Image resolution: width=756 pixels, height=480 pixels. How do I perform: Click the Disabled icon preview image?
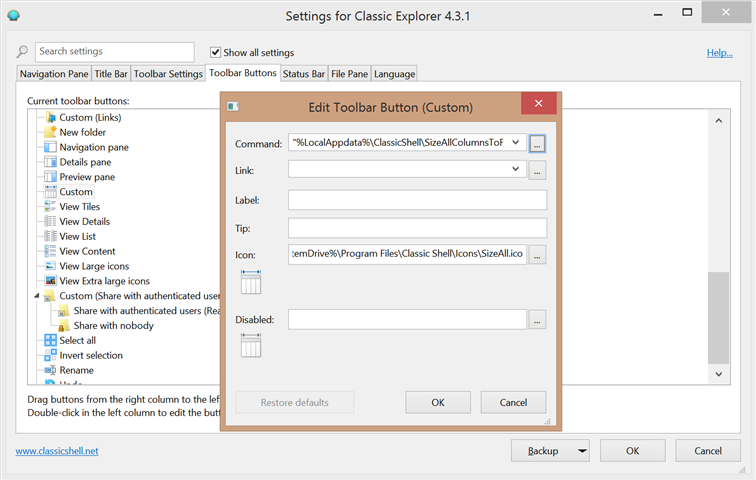click(x=251, y=346)
